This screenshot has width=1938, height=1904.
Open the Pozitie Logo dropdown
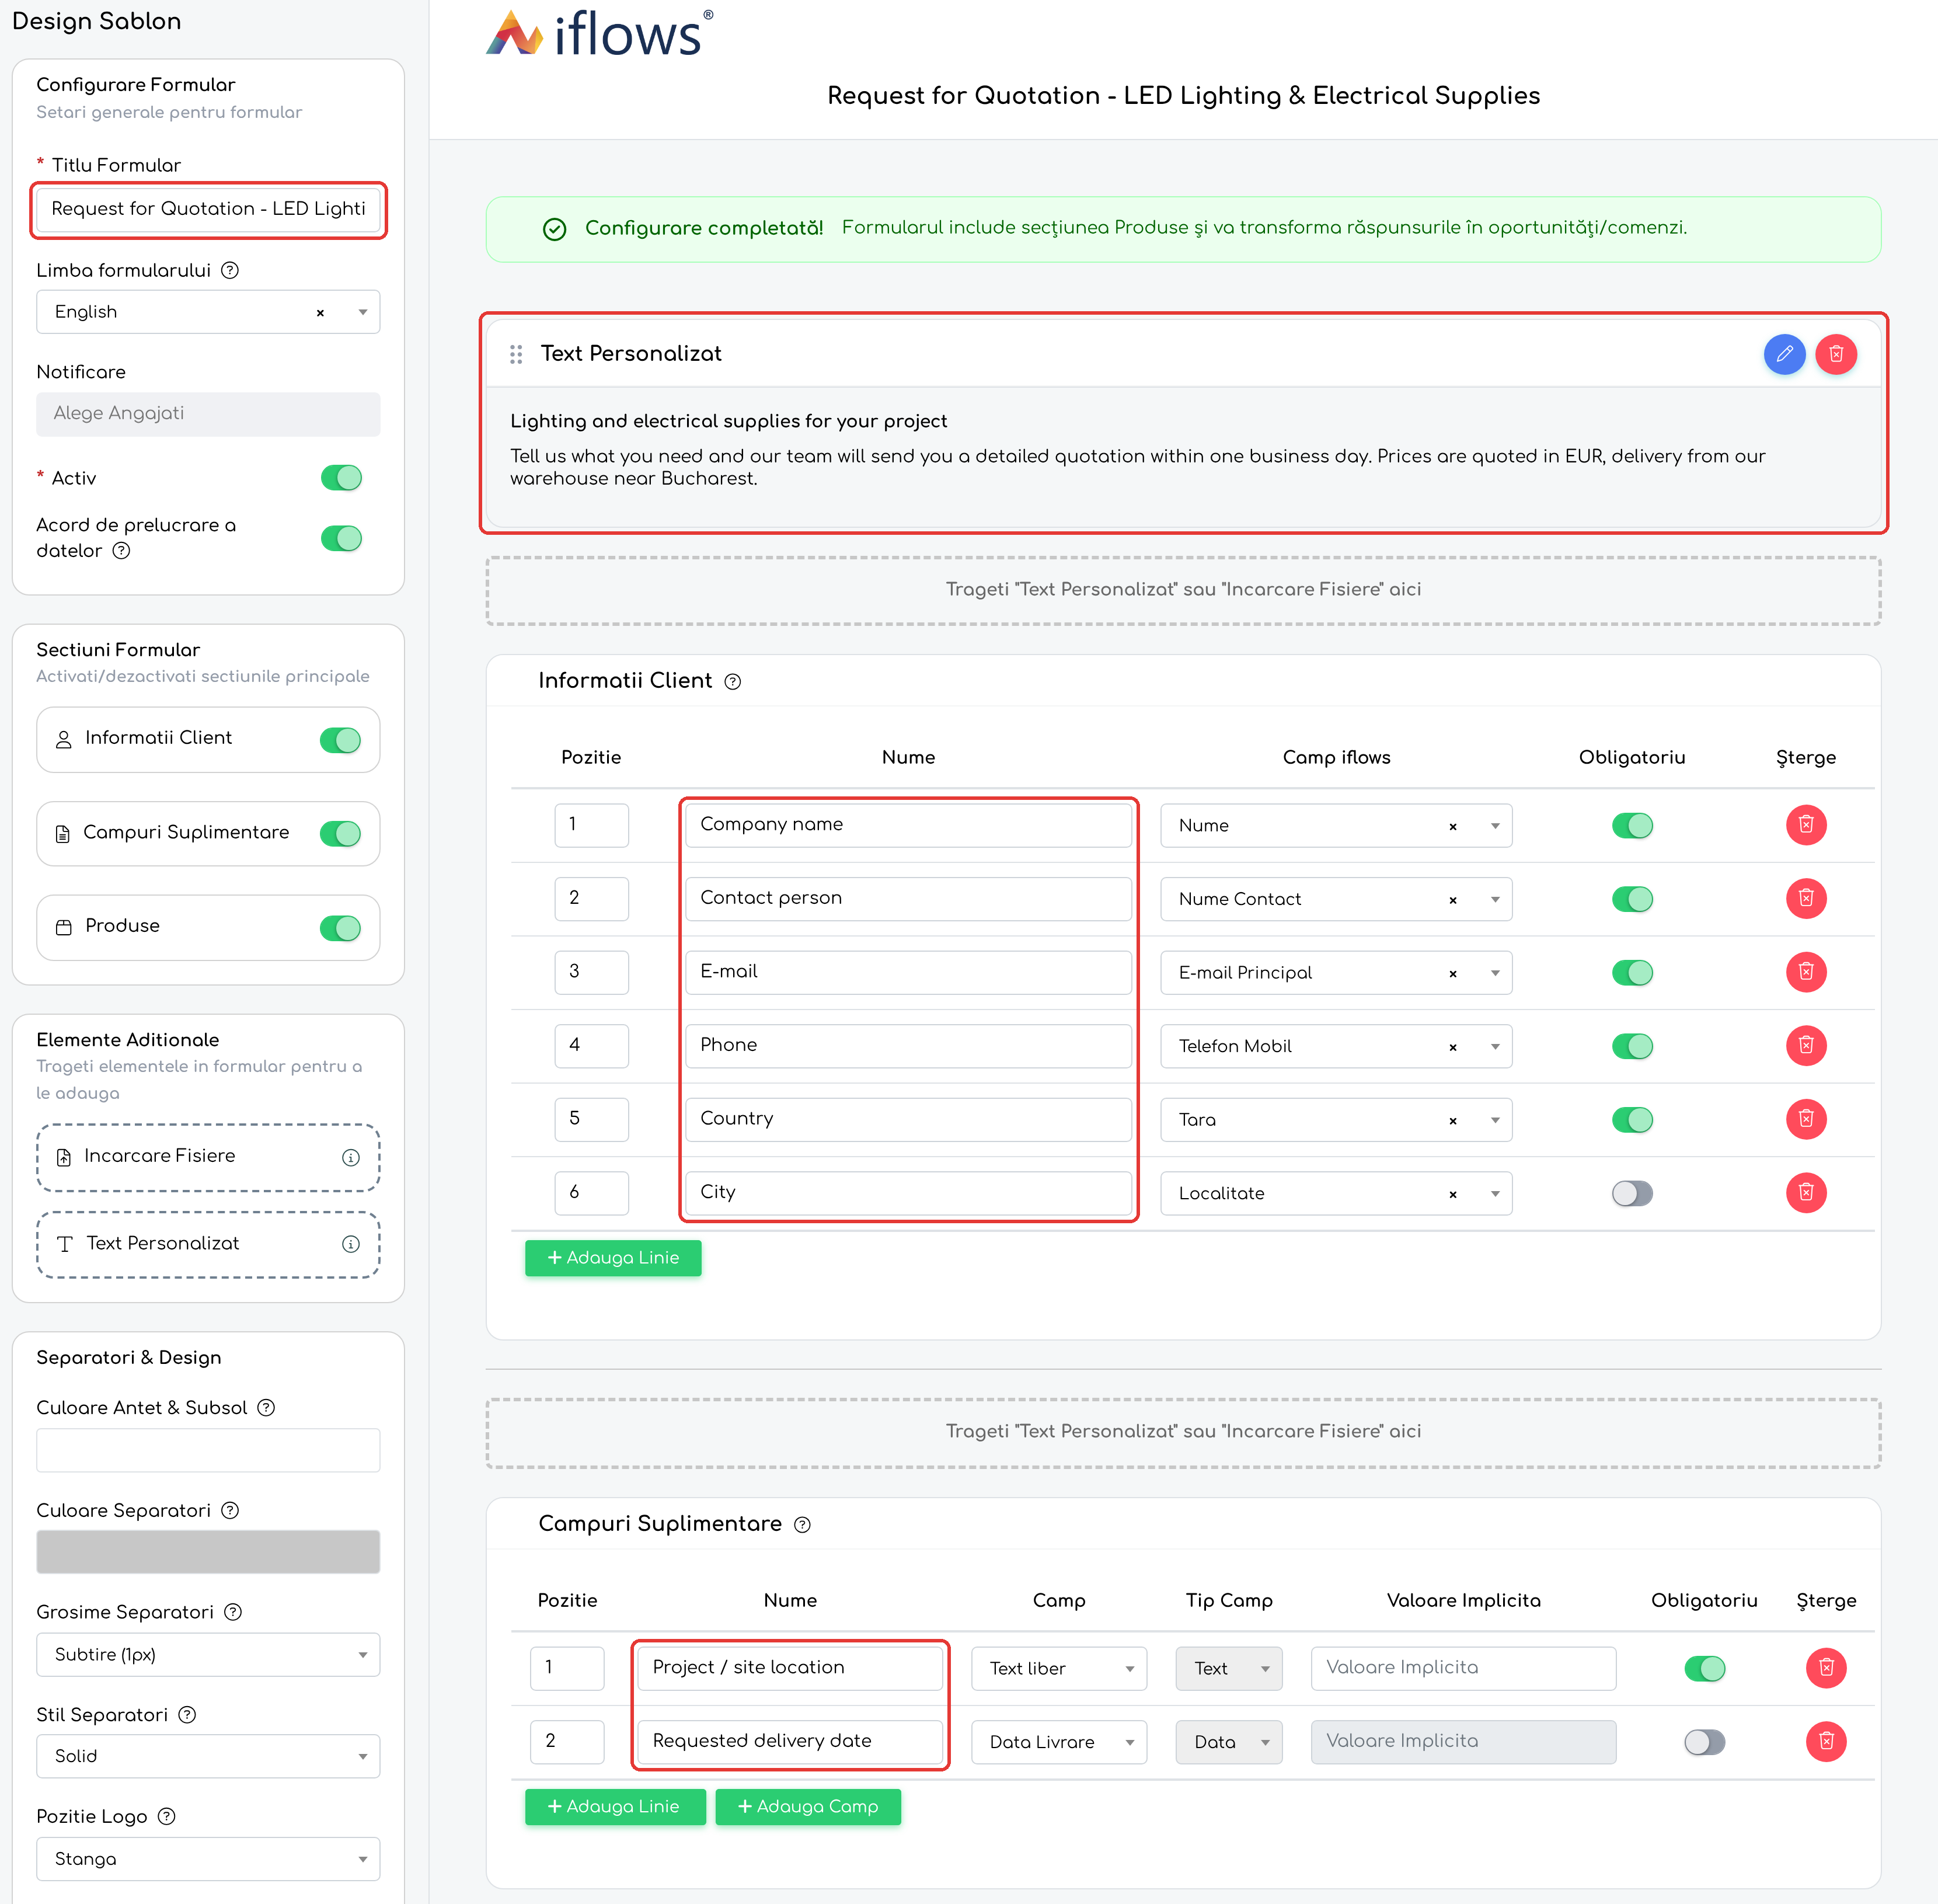coord(208,1858)
